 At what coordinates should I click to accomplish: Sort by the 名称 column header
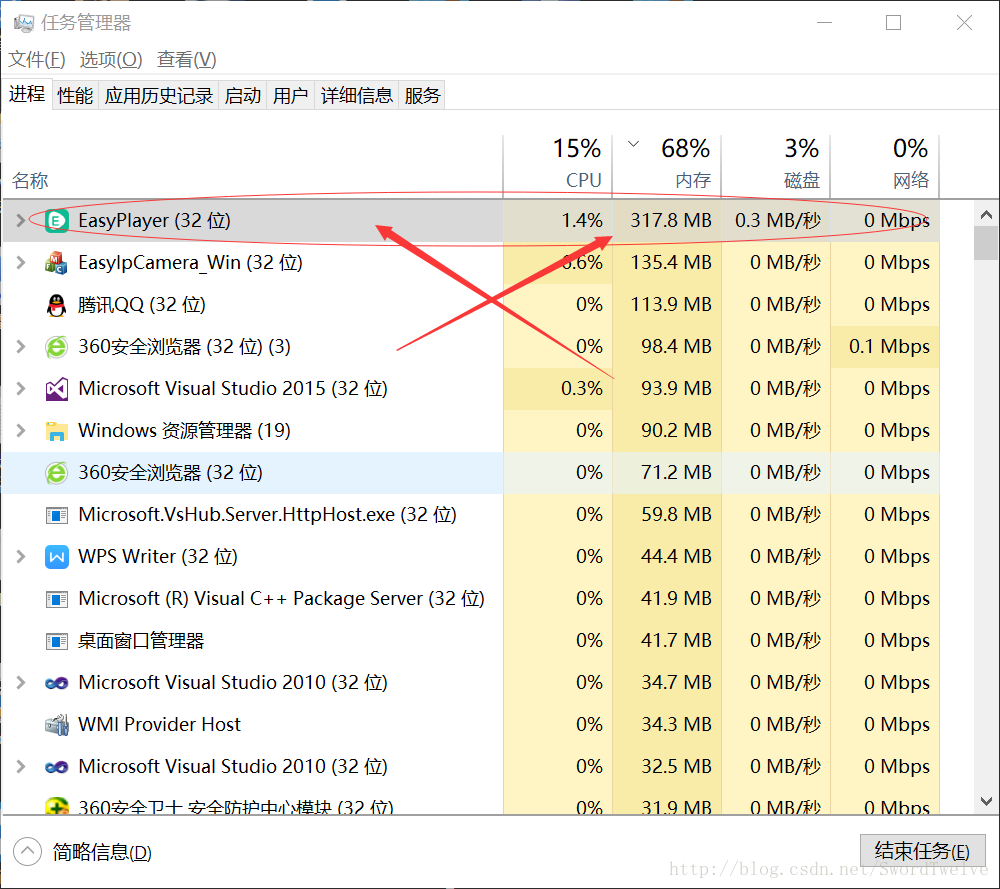pos(253,165)
